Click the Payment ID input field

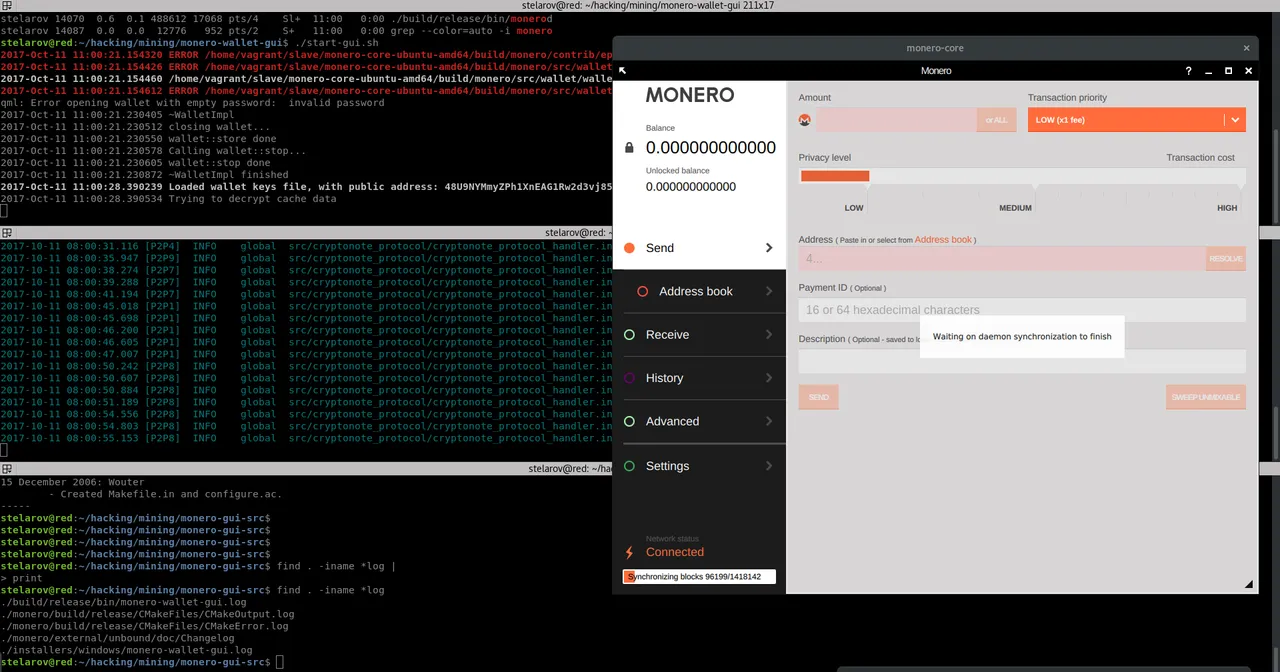point(1022,310)
